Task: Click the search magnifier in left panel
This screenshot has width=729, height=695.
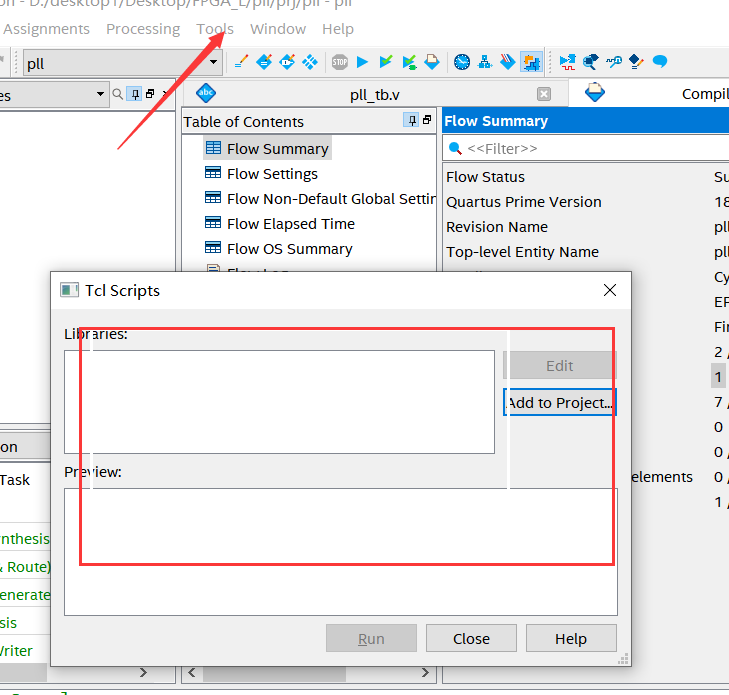Action: coord(118,94)
